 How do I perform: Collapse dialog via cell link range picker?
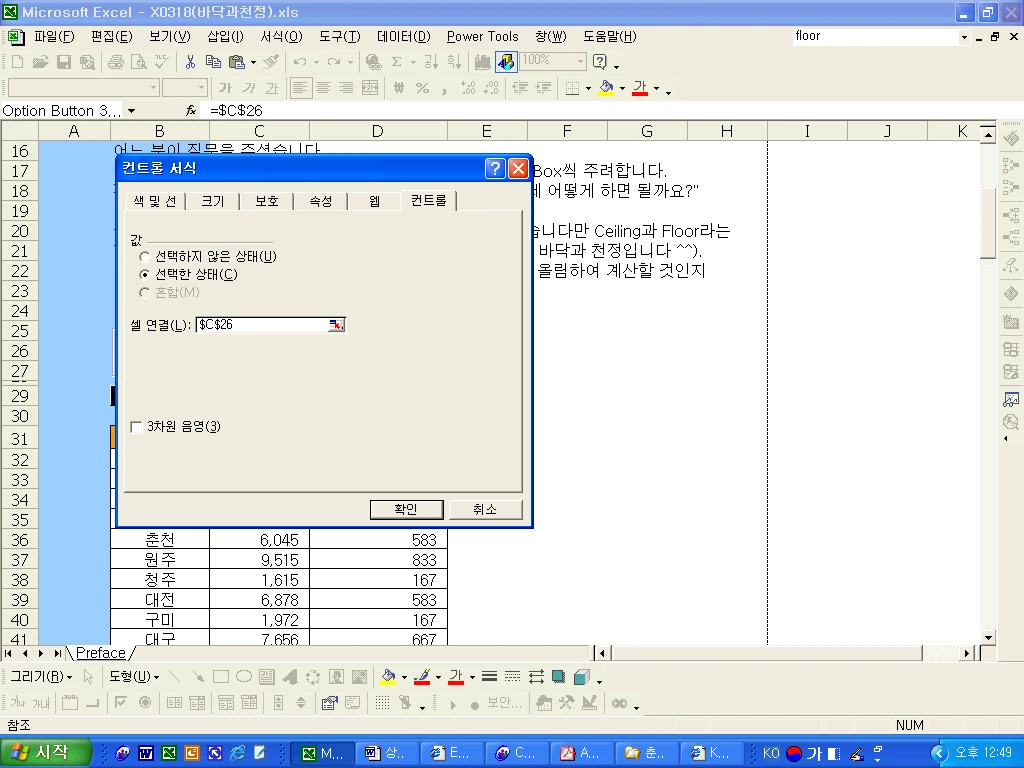point(336,325)
